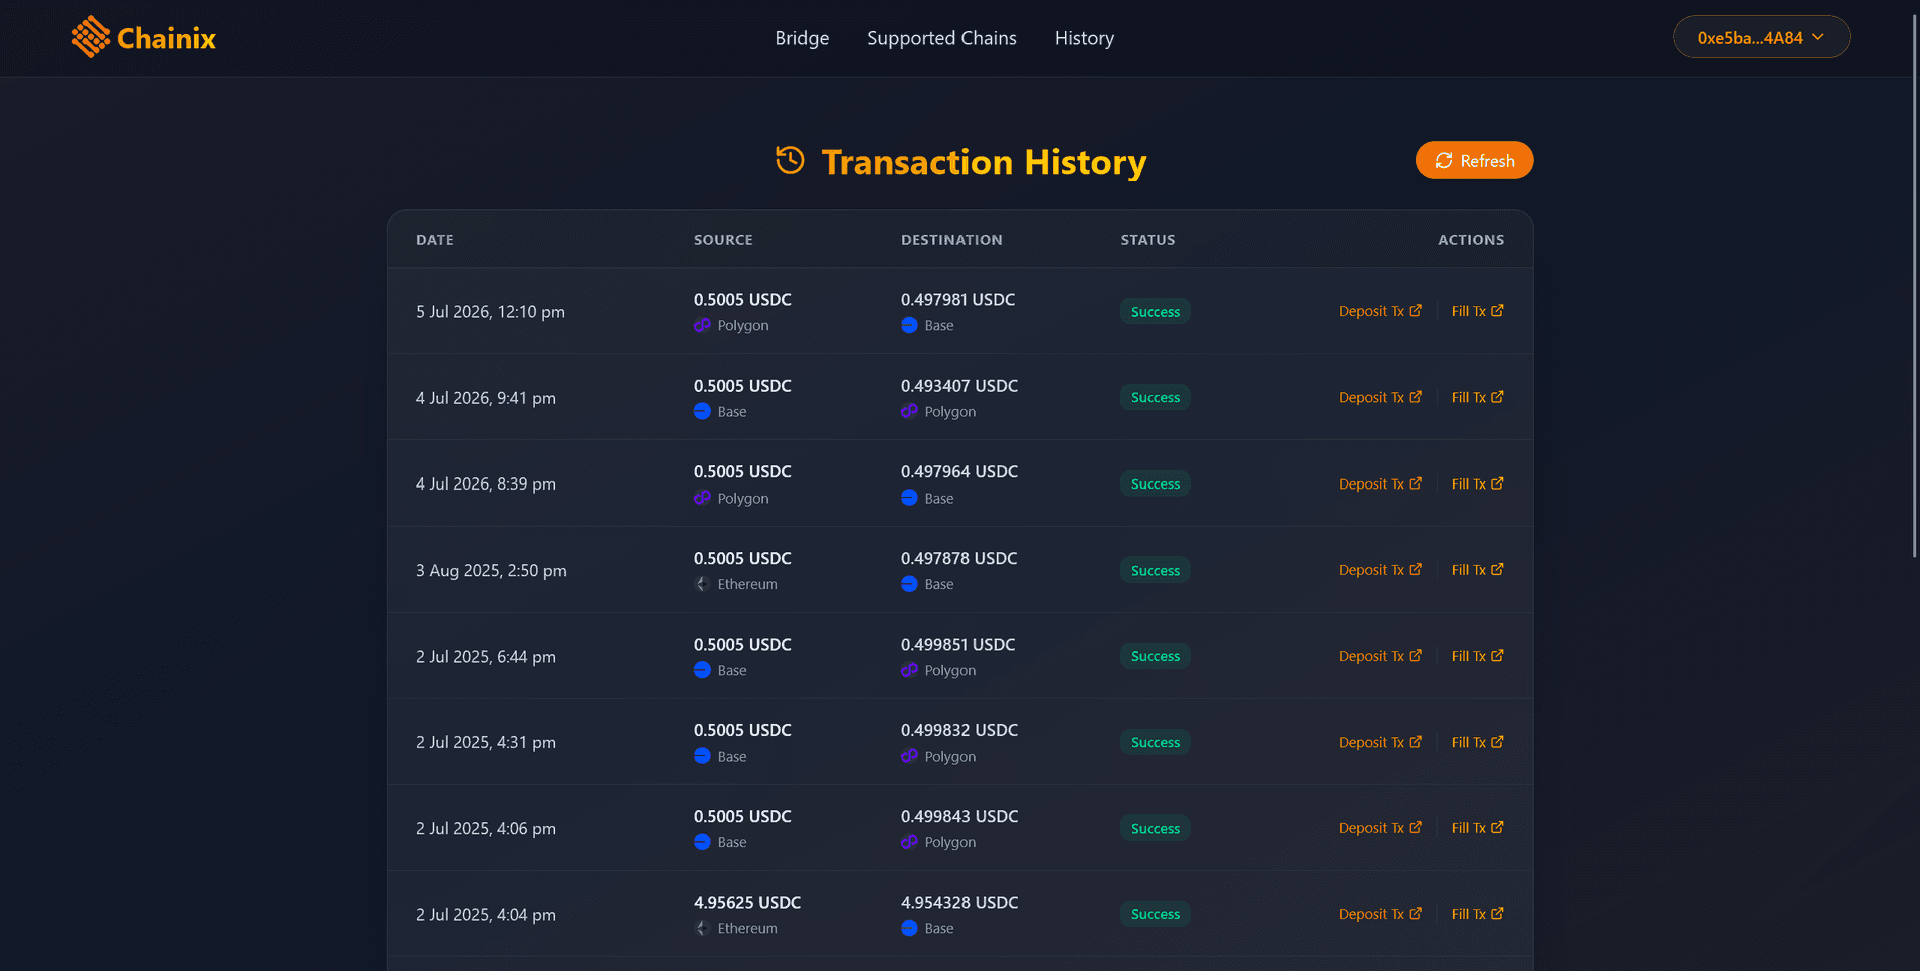
Task: Click the Chainix logo icon
Action: 91,37
